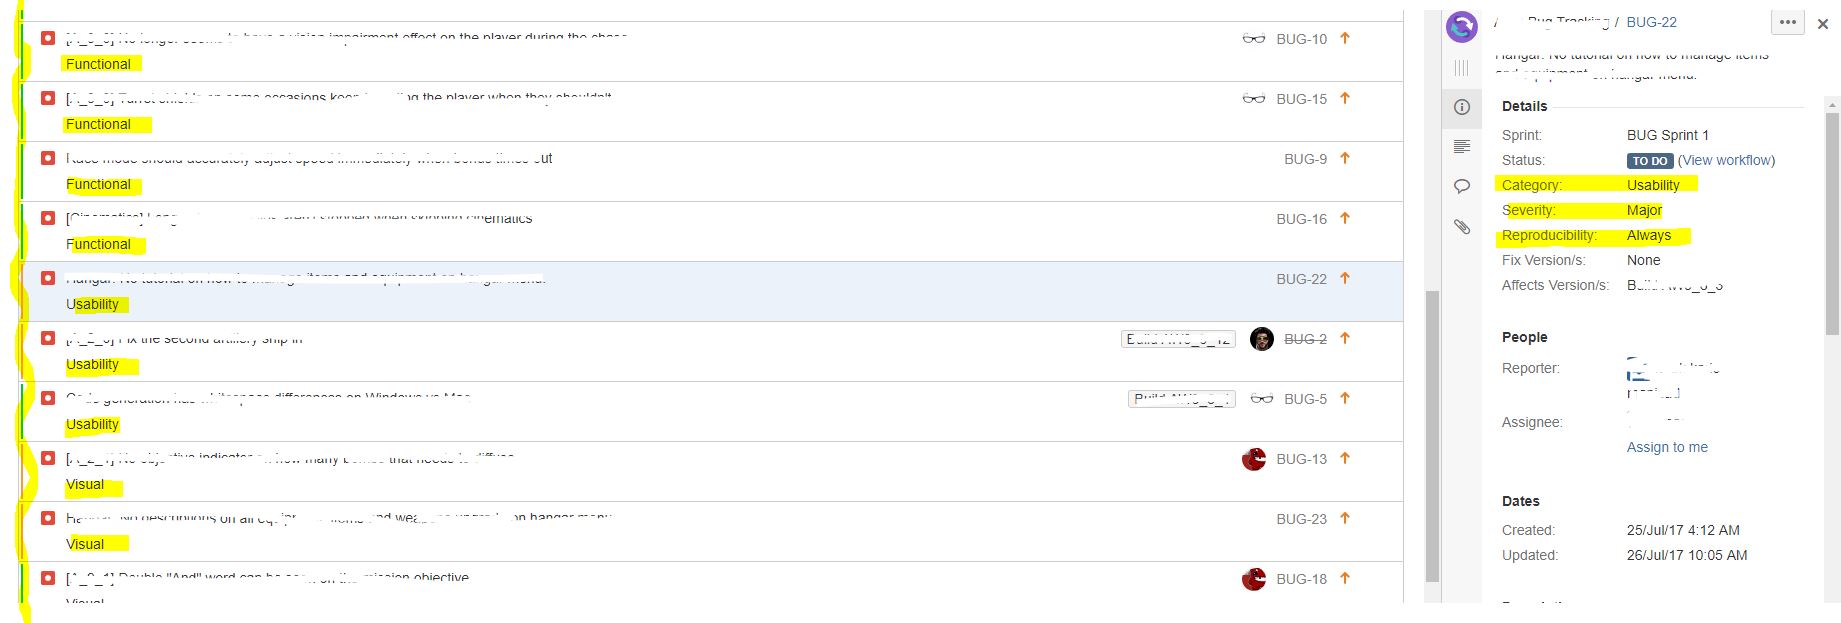Screen dimensions: 1841x623
Task: Click the Reproducibility value "Always"
Action: tap(1649, 235)
